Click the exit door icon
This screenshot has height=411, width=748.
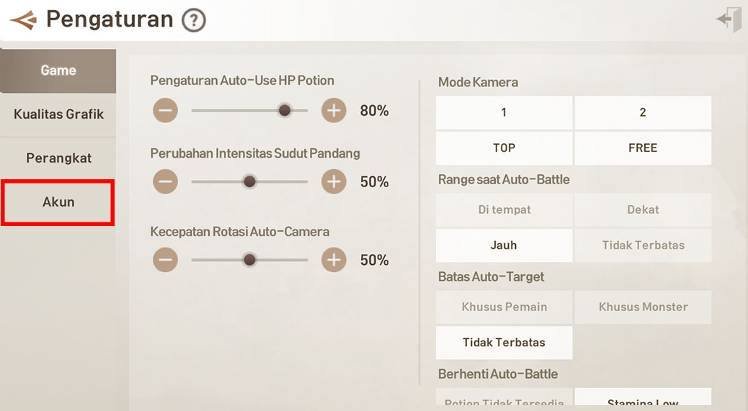pos(729,20)
